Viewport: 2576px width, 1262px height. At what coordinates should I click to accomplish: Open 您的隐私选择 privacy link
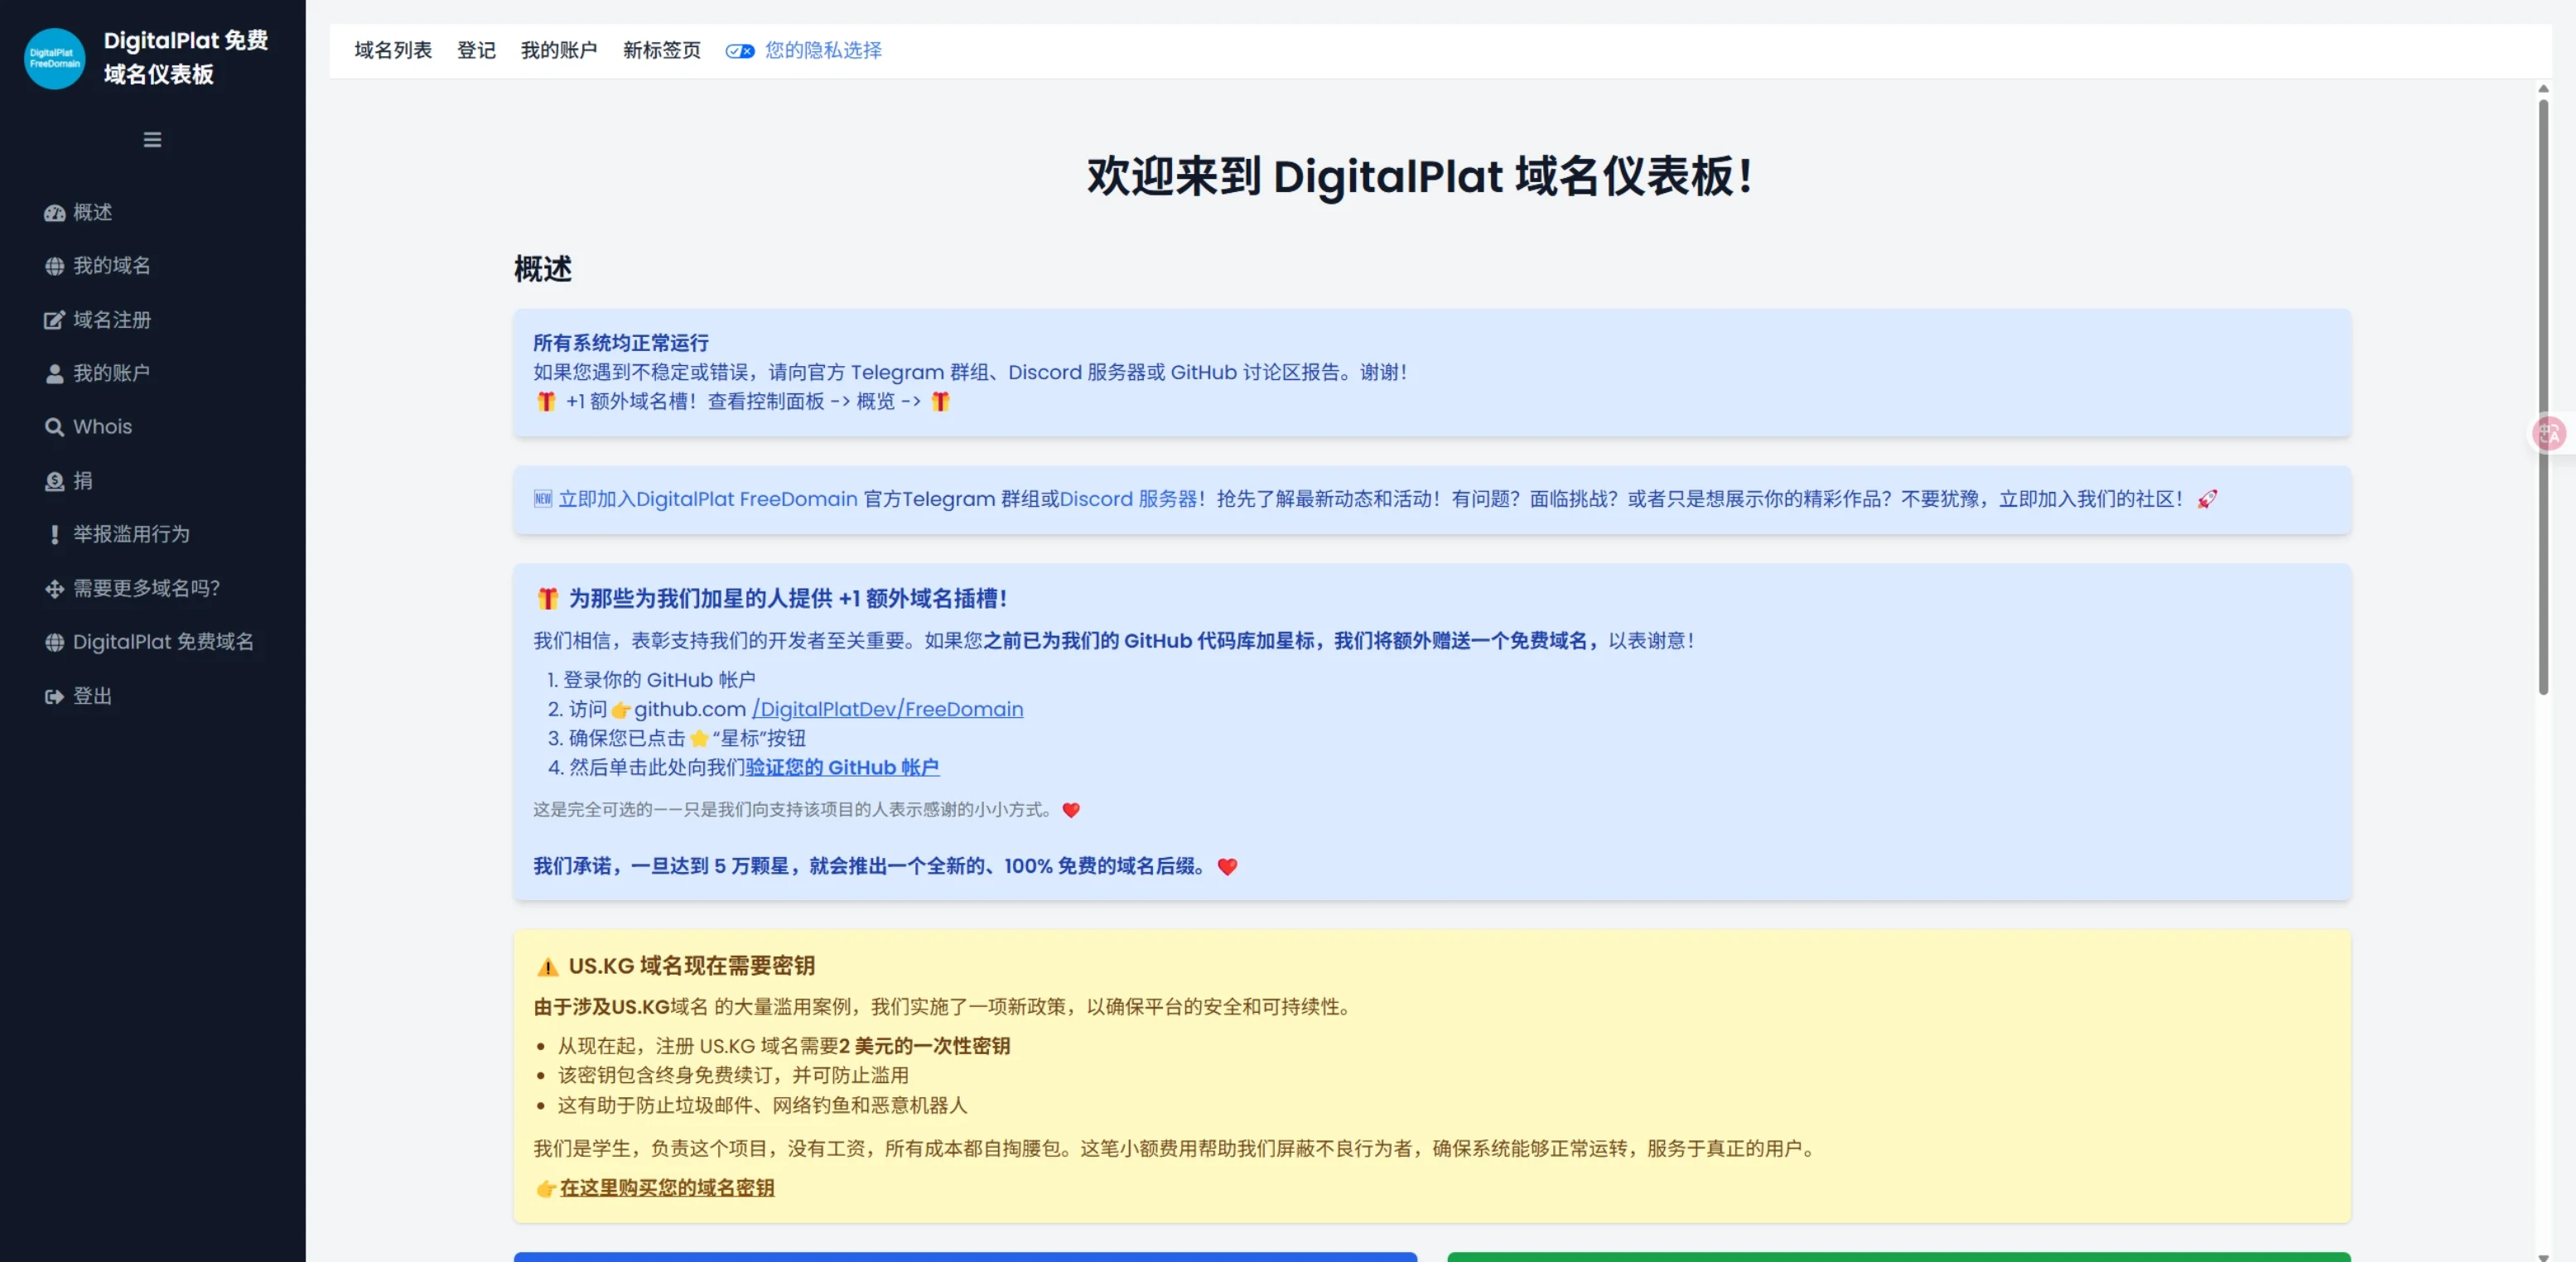pyautogui.click(x=823, y=50)
